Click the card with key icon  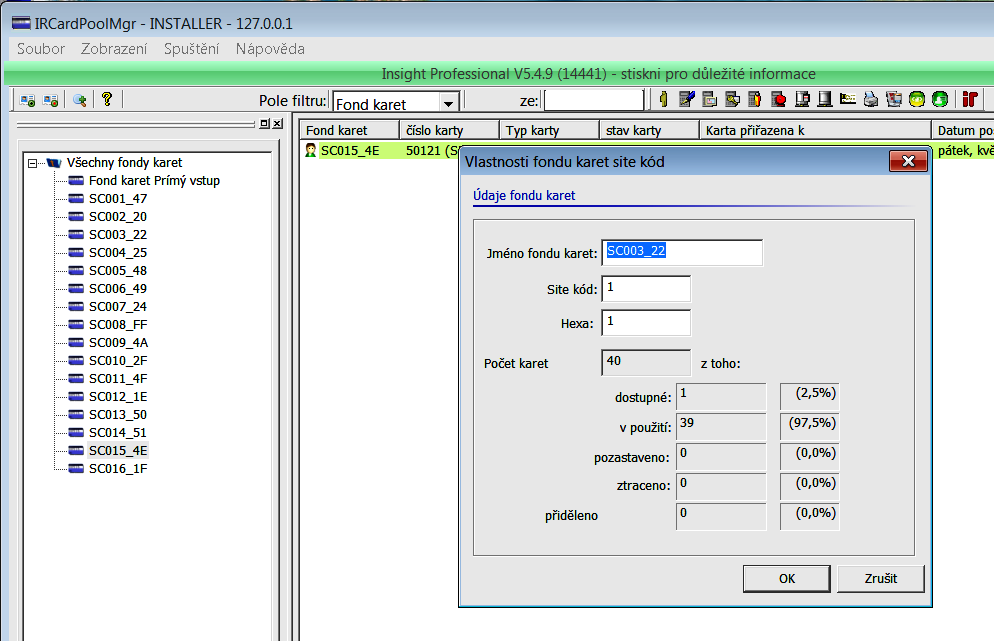click(x=732, y=99)
